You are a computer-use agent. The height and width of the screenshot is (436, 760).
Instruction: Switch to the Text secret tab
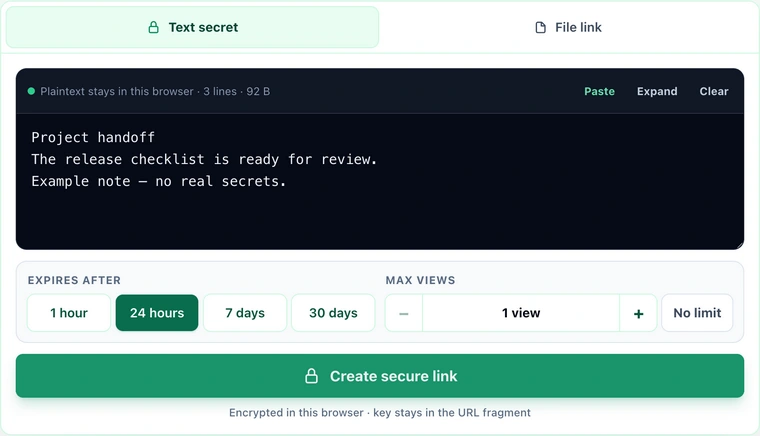click(x=192, y=27)
